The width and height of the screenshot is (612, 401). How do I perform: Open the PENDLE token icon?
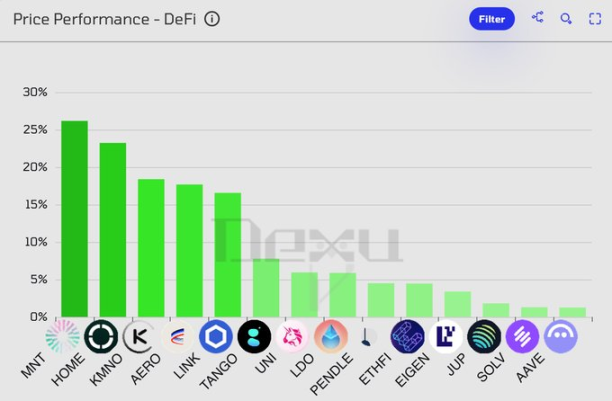click(369, 336)
